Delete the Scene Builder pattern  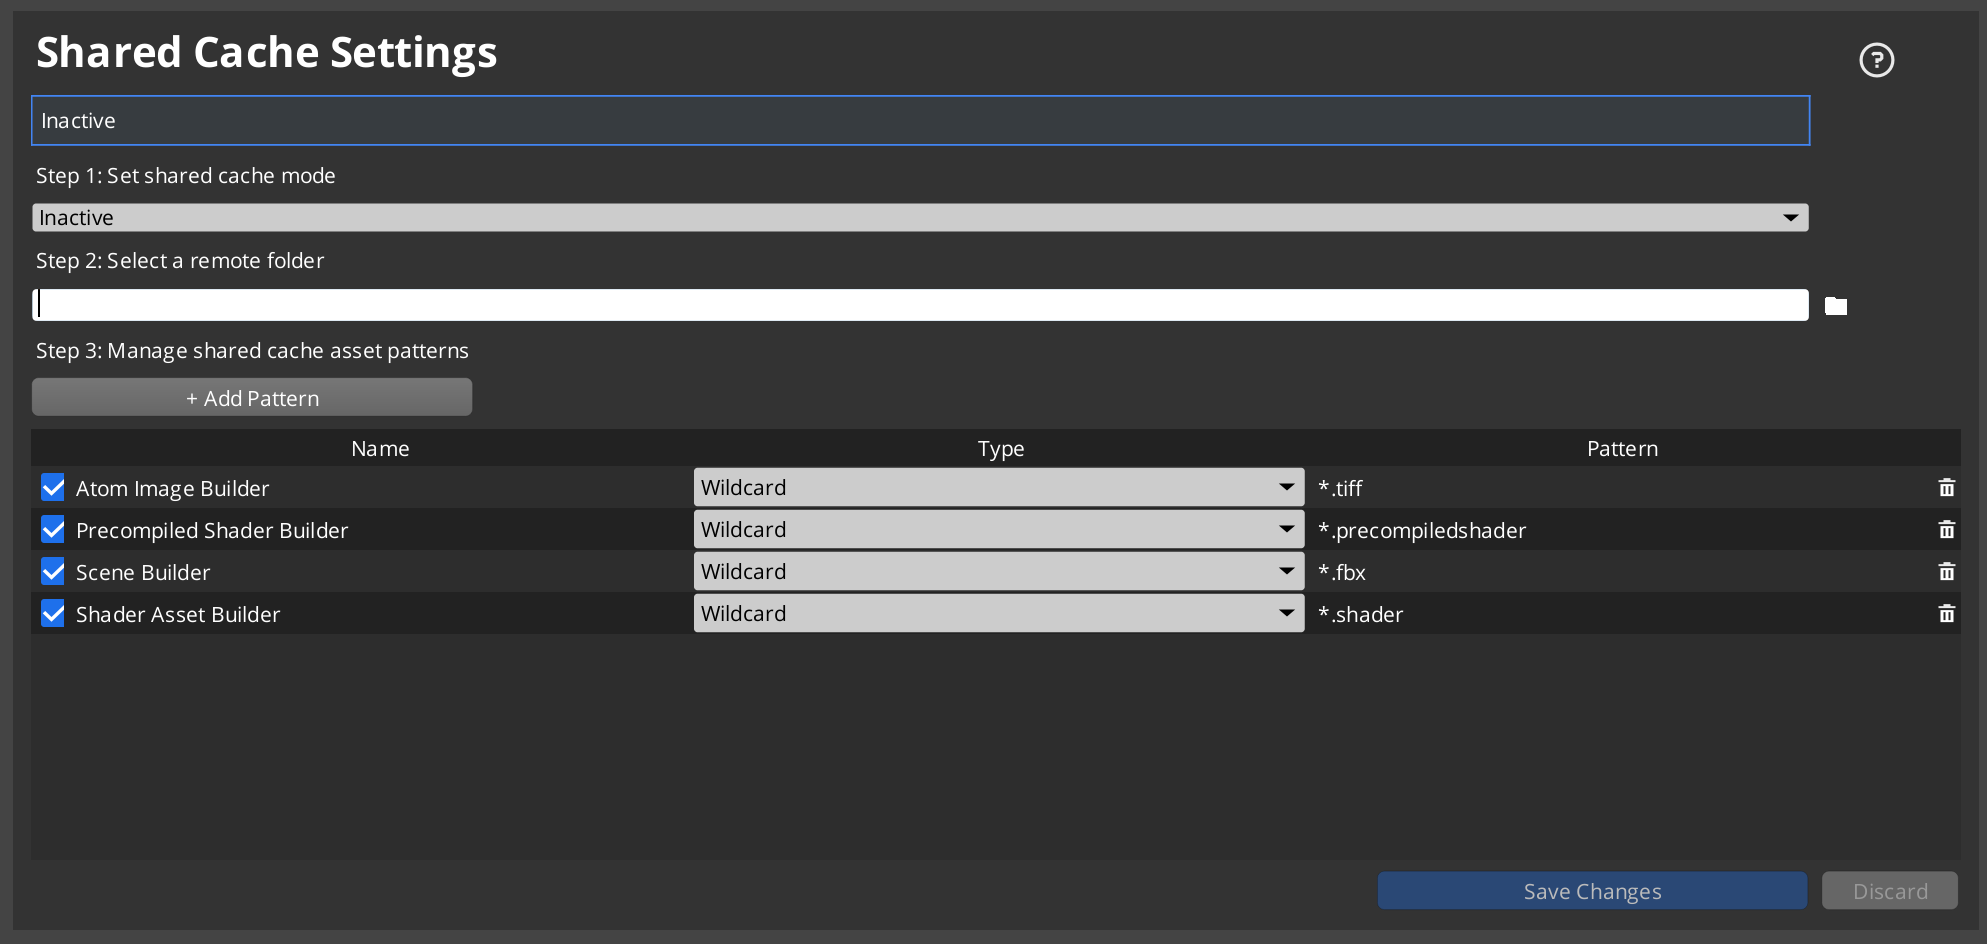point(1947,571)
